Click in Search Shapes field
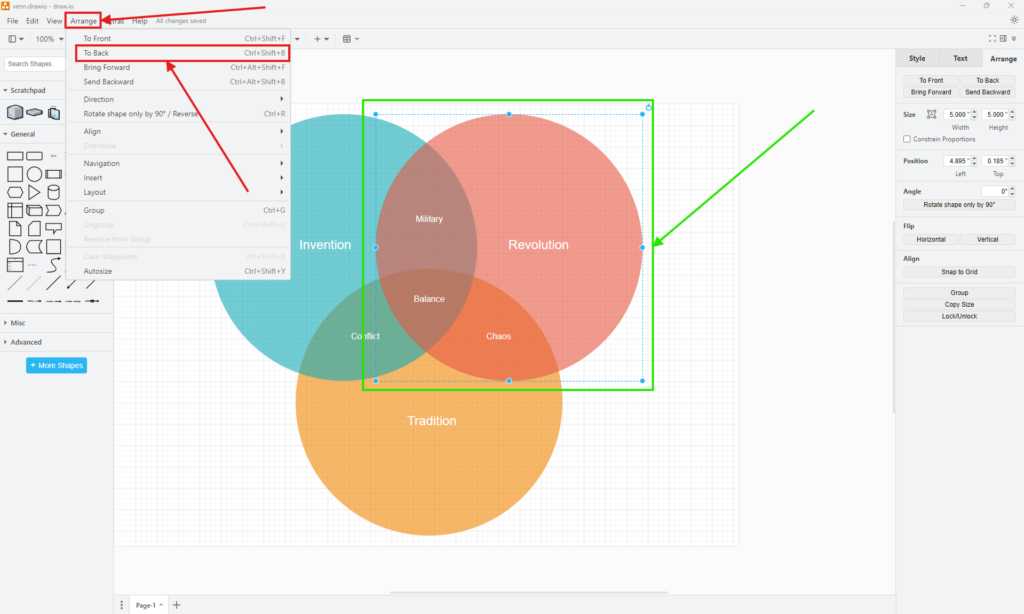 (35, 64)
